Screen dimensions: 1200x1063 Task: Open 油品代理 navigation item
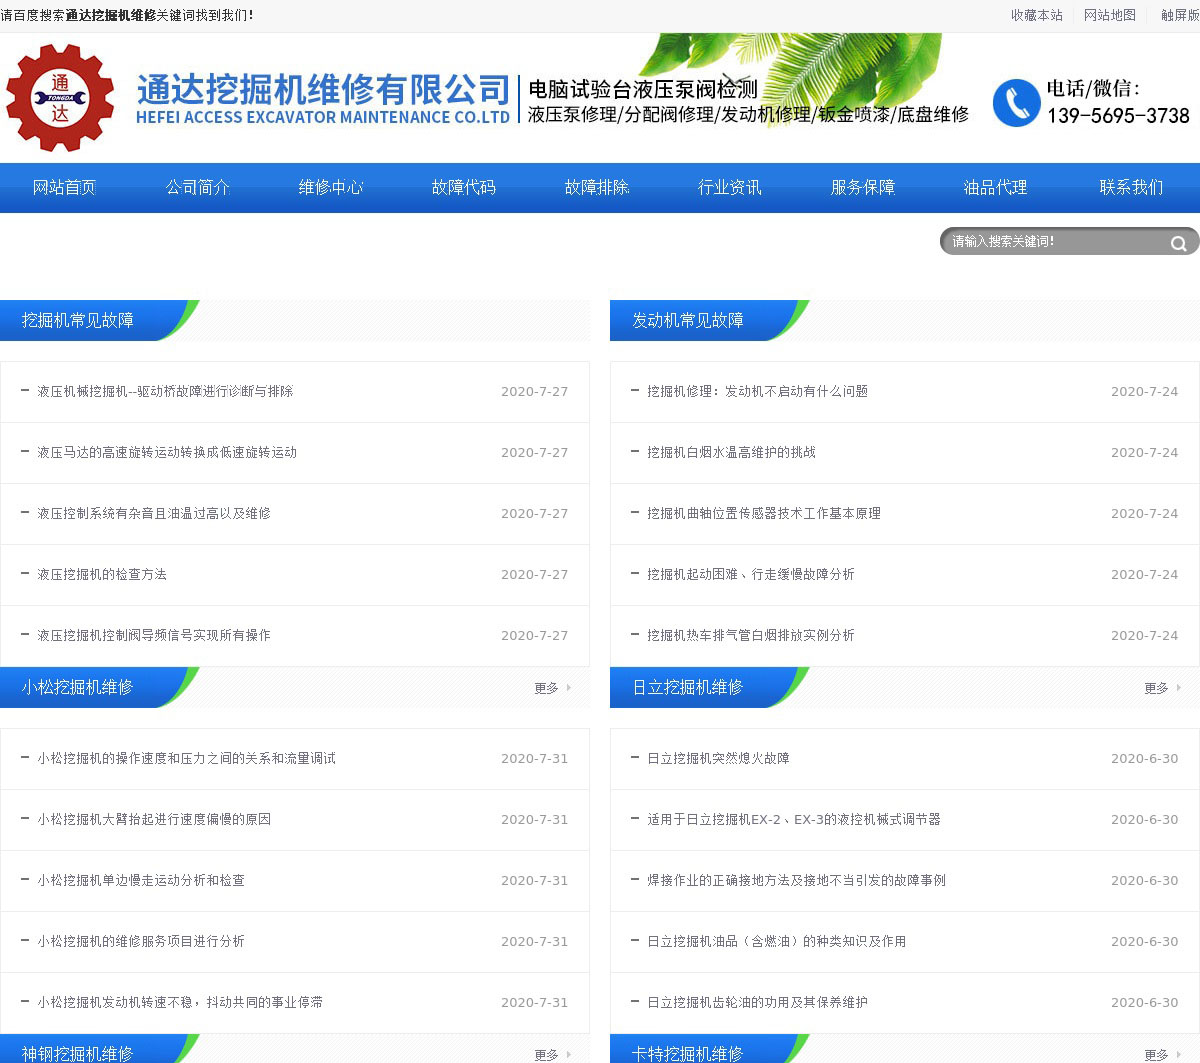[x=996, y=188]
